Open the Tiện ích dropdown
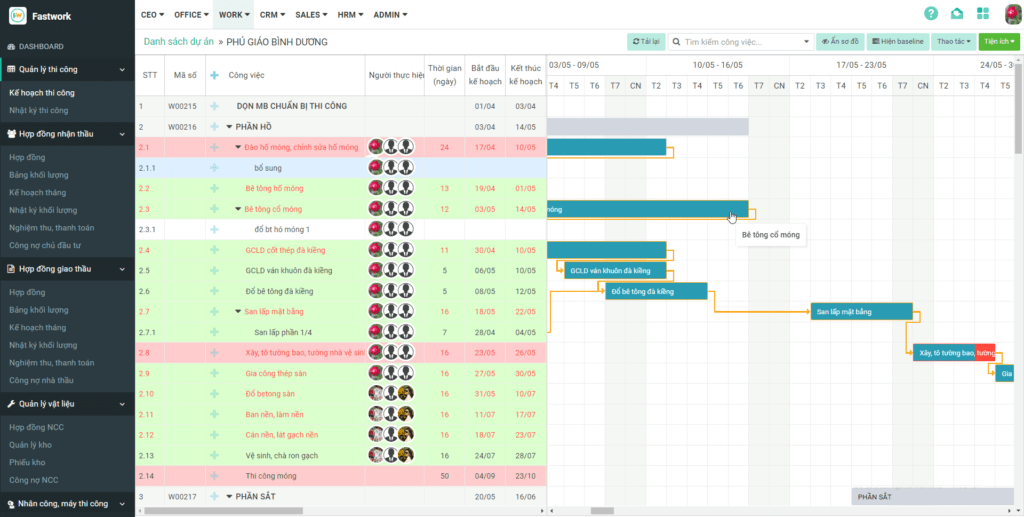 coord(999,42)
